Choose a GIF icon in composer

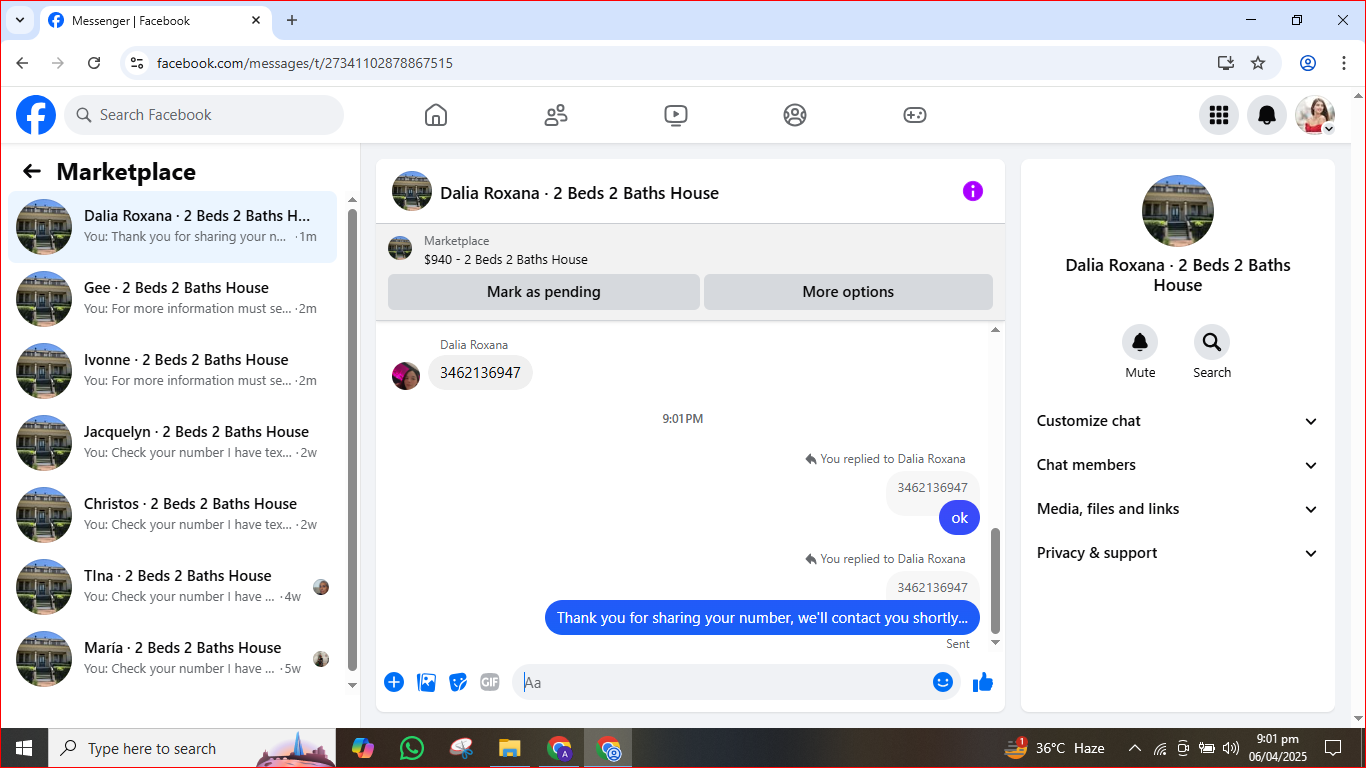[490, 682]
